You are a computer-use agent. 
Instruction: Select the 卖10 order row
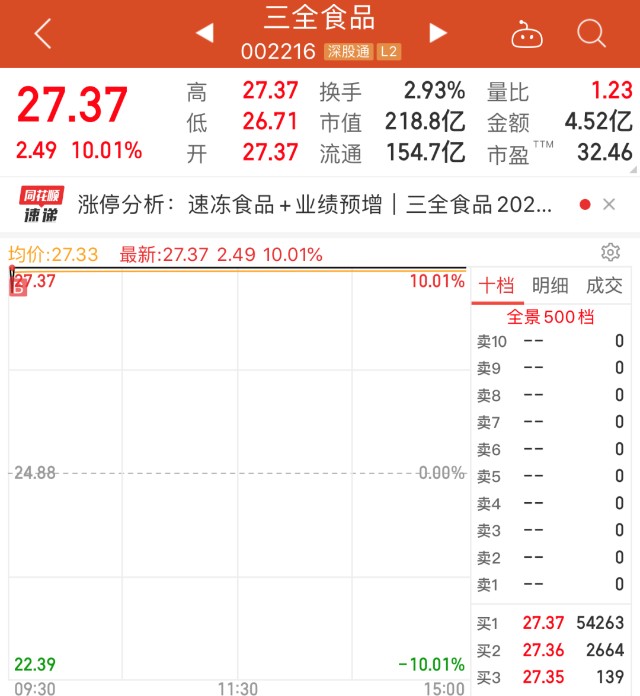pyautogui.click(x=550, y=341)
